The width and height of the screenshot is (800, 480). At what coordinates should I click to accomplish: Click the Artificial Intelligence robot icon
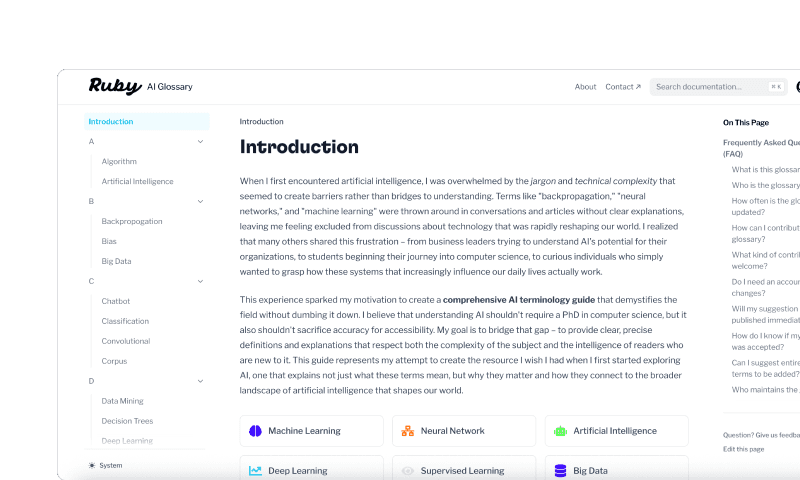point(560,431)
